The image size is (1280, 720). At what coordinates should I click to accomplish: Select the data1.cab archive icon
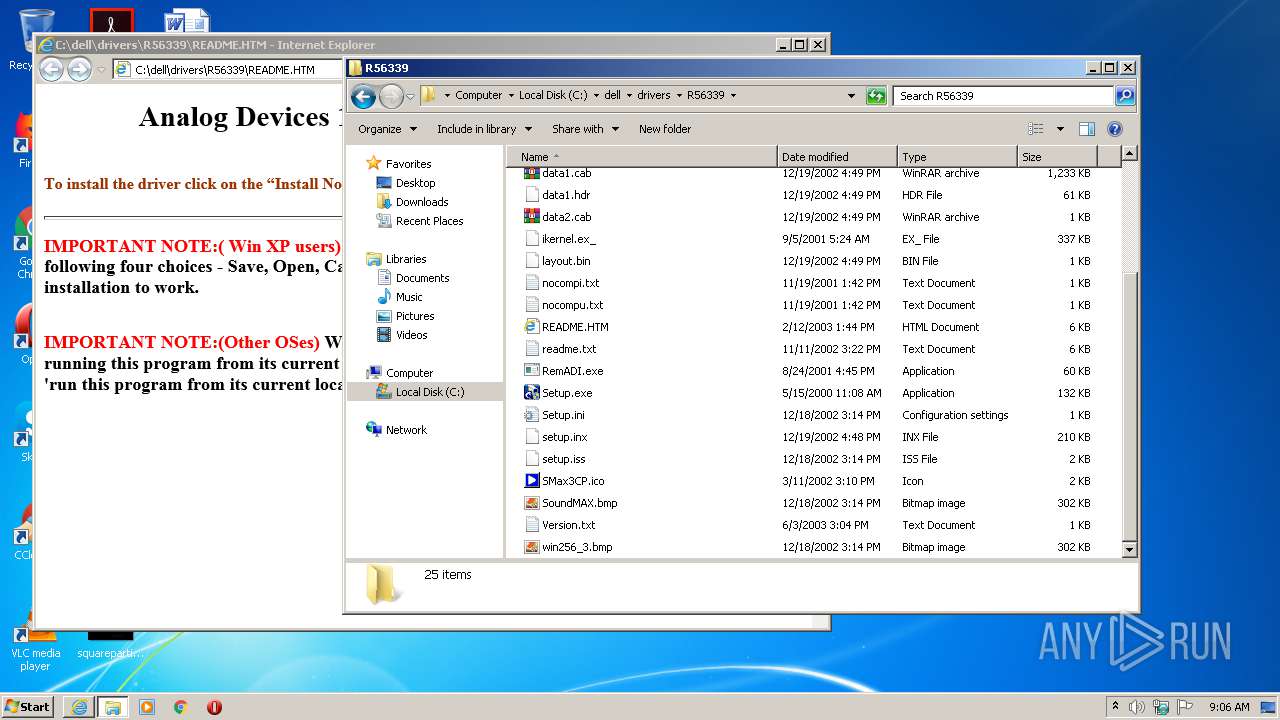tap(532, 173)
